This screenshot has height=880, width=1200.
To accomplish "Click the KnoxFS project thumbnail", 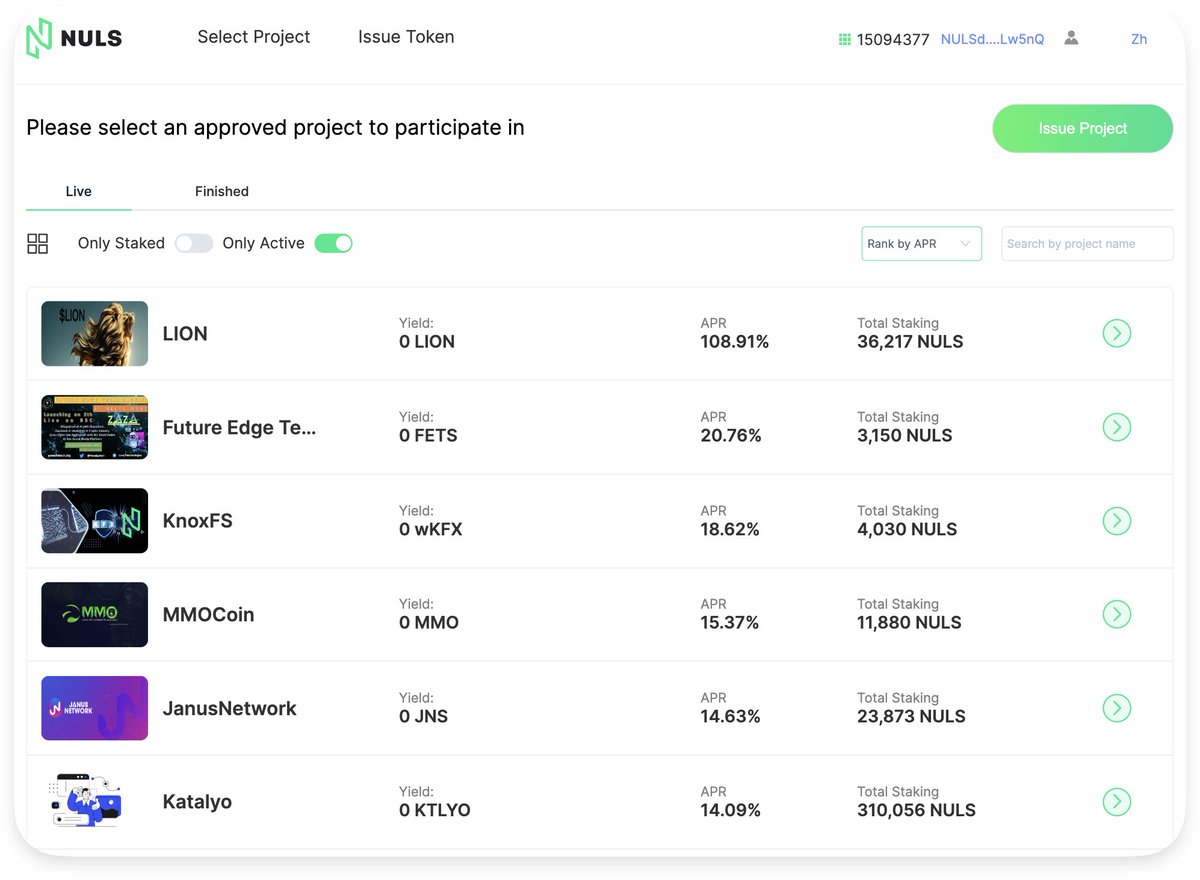I will click(94, 520).
